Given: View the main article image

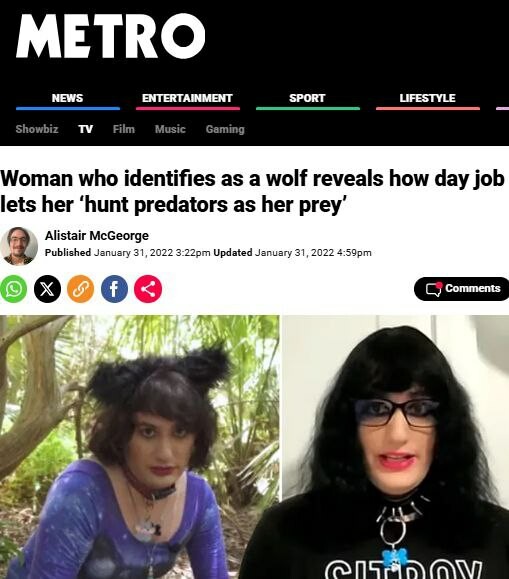Looking at the screenshot, I should coord(254,447).
